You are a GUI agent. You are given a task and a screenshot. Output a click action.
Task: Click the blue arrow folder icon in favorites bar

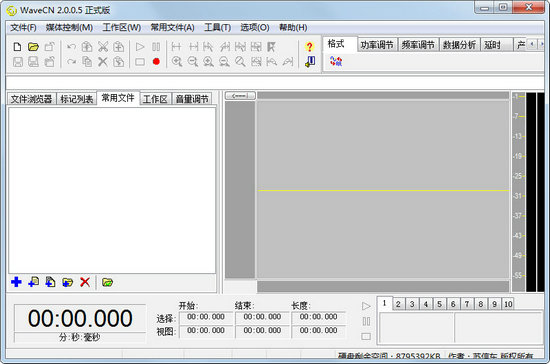(x=67, y=282)
